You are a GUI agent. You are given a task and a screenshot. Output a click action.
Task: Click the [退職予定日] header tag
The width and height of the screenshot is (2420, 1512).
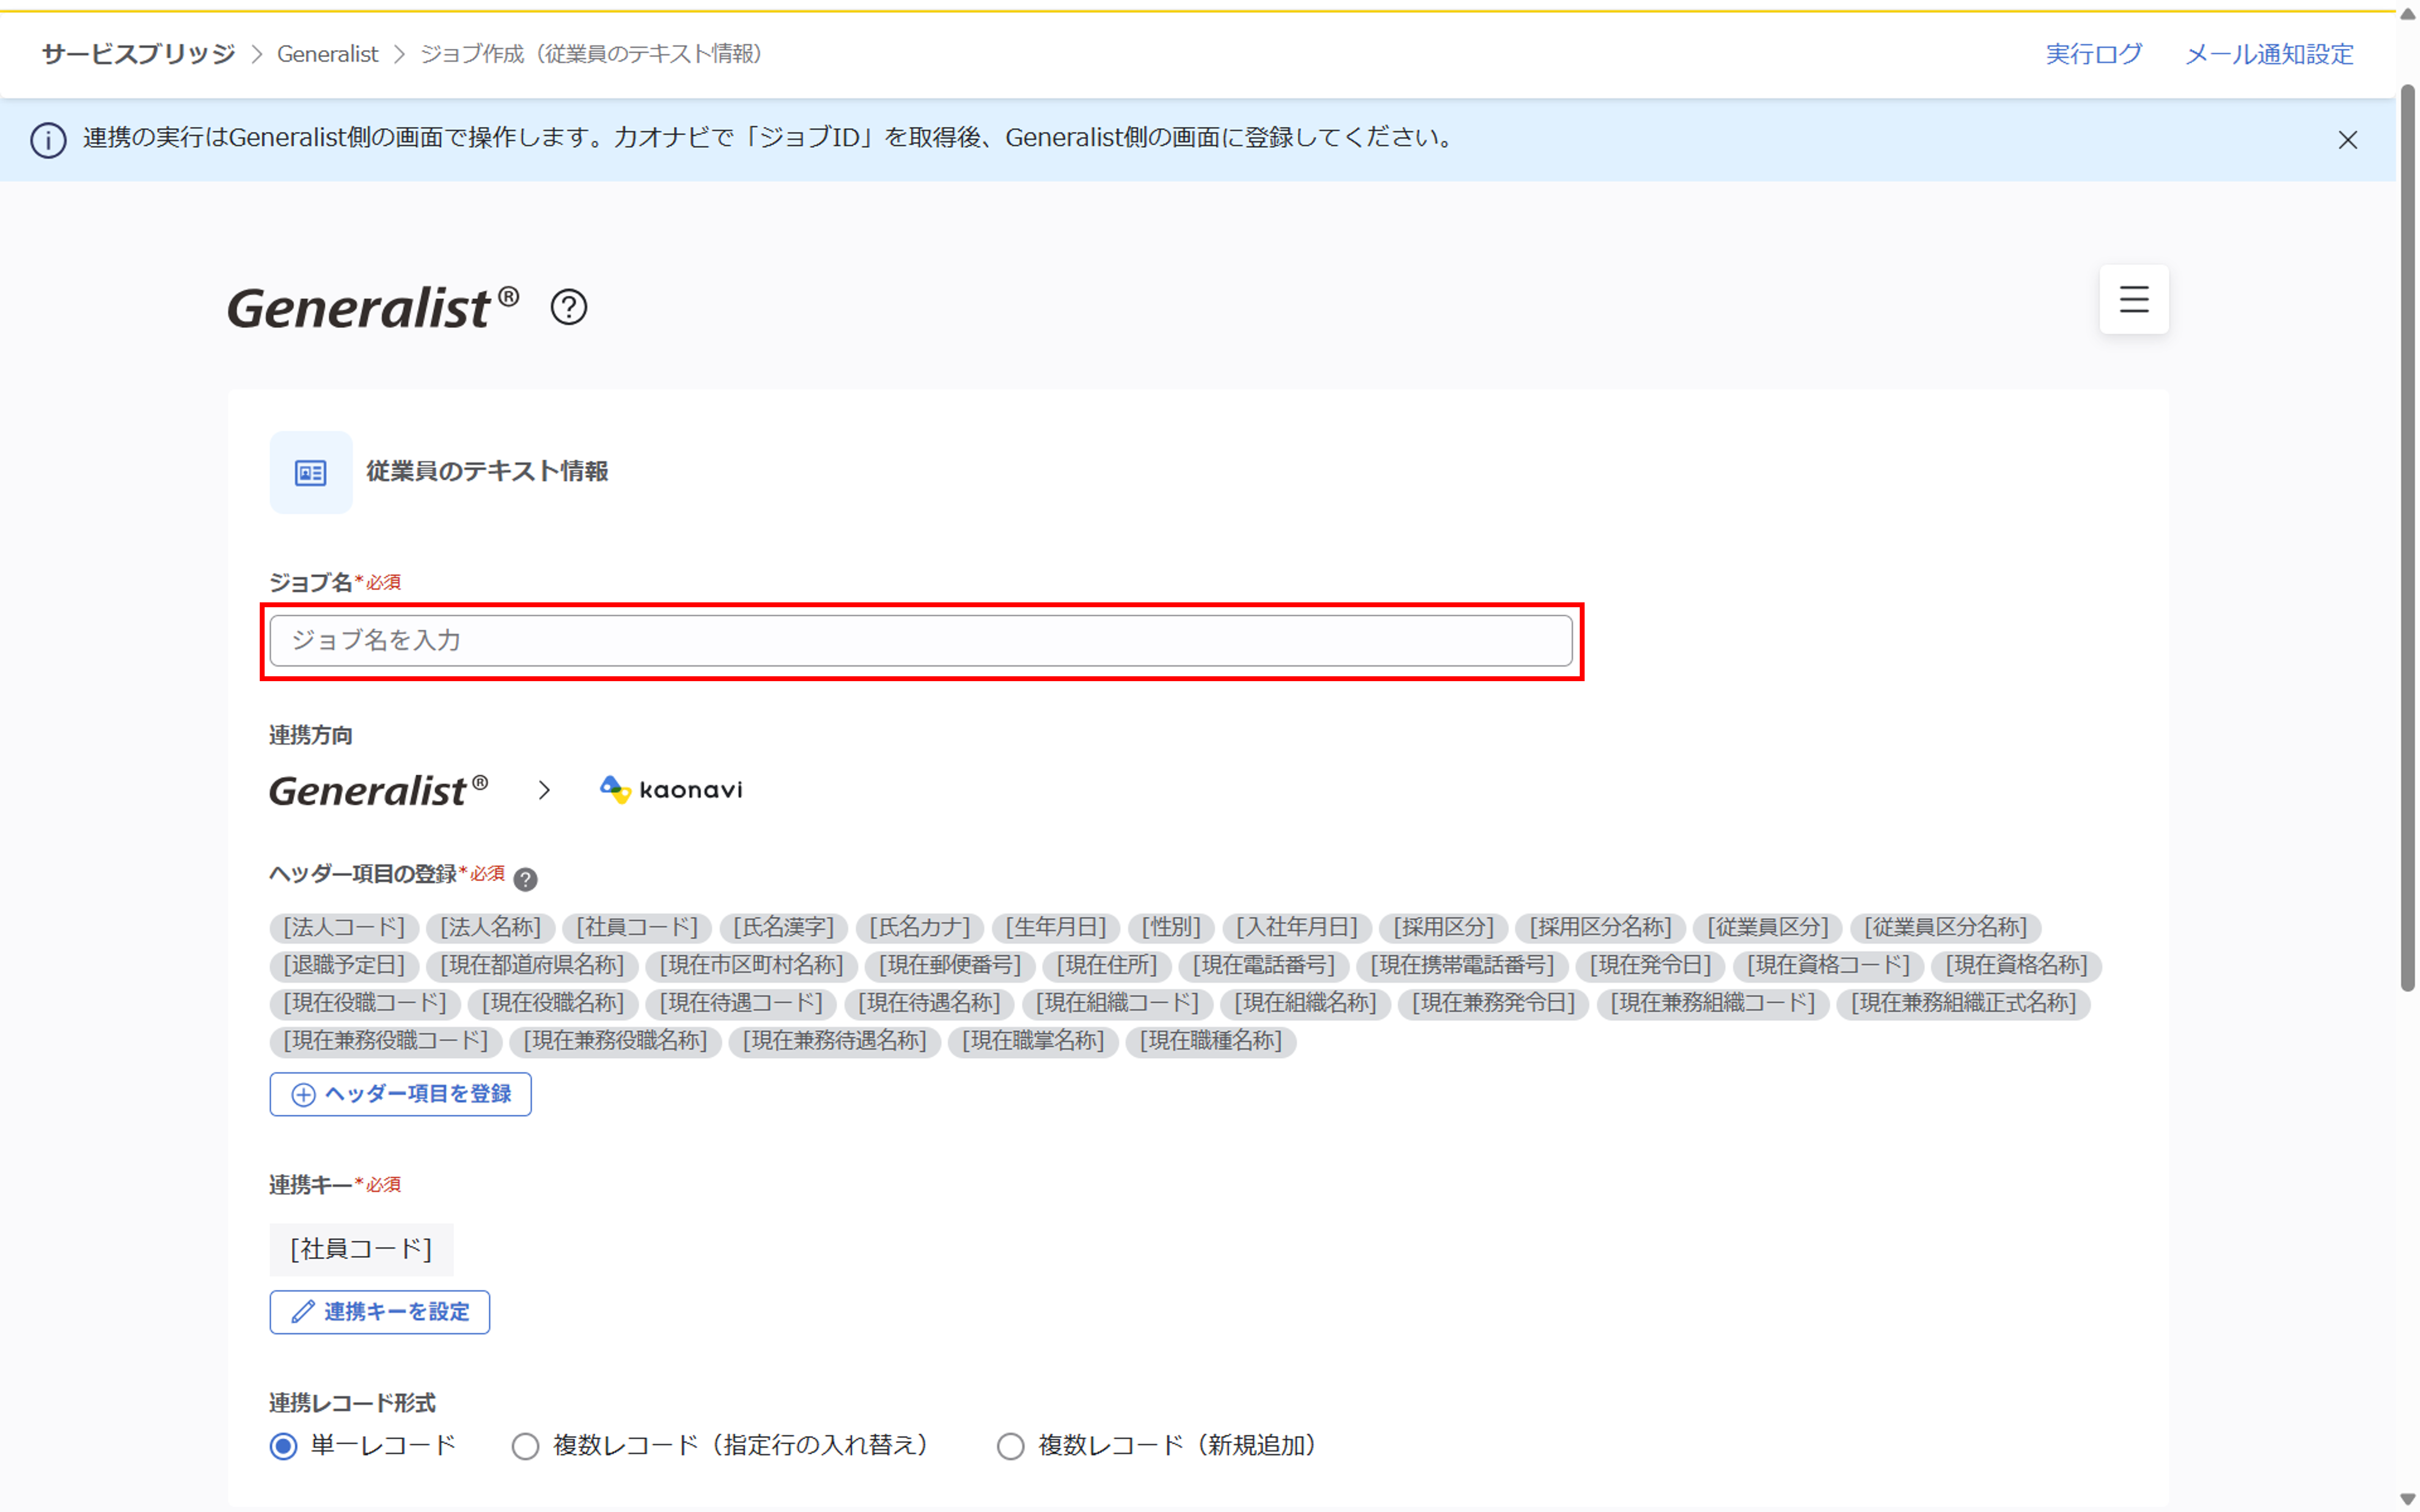click(x=344, y=965)
